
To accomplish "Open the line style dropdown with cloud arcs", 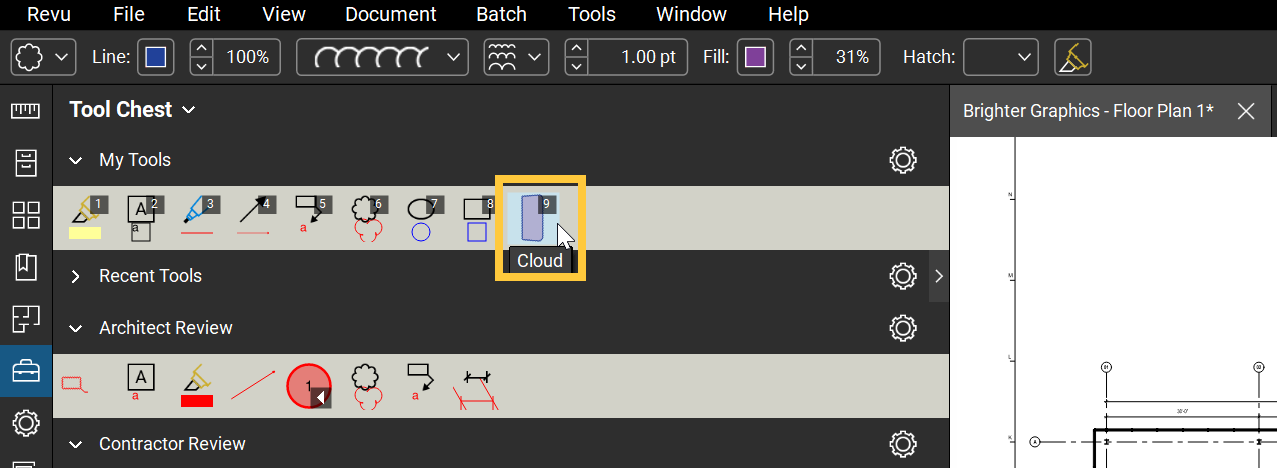I will pyautogui.click(x=383, y=57).
